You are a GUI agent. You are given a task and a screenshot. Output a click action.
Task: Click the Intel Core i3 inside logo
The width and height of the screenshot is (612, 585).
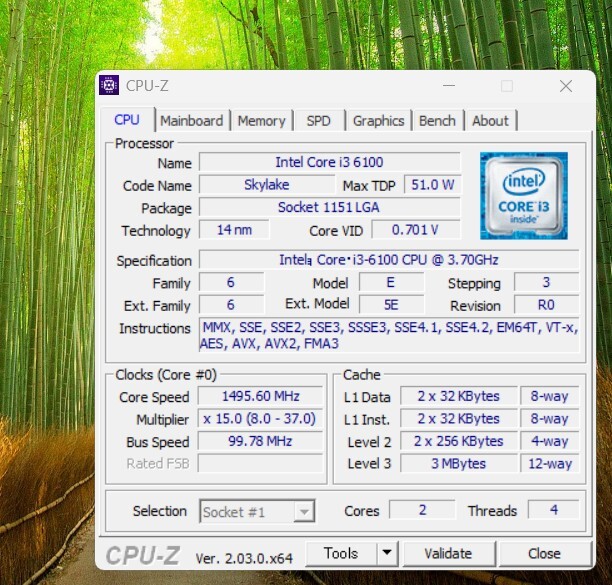(523, 196)
